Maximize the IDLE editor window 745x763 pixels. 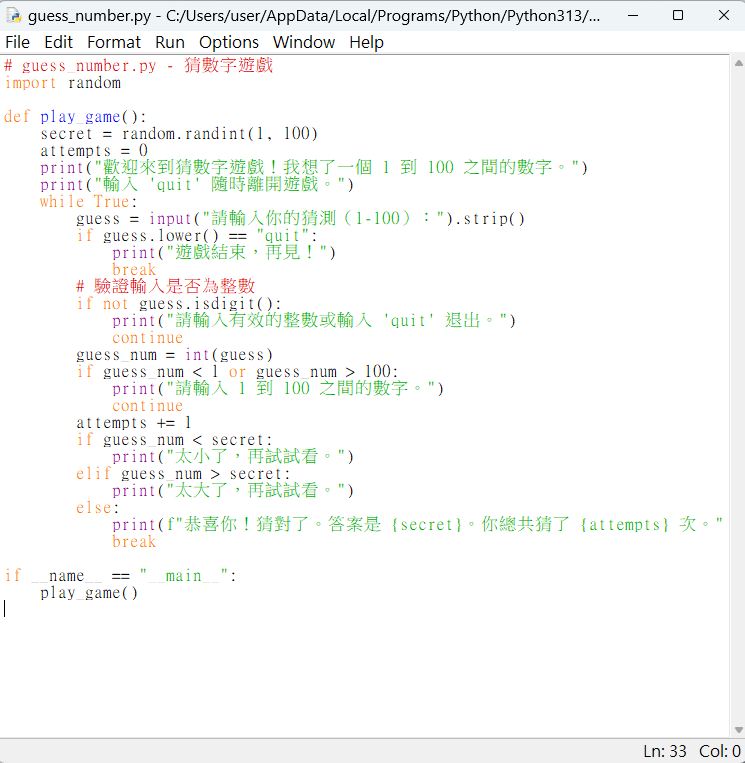678,16
